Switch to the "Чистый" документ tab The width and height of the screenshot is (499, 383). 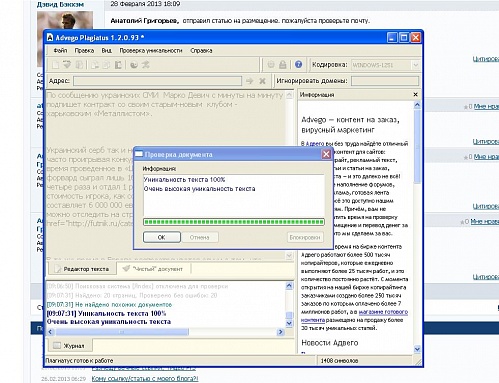coord(154,269)
